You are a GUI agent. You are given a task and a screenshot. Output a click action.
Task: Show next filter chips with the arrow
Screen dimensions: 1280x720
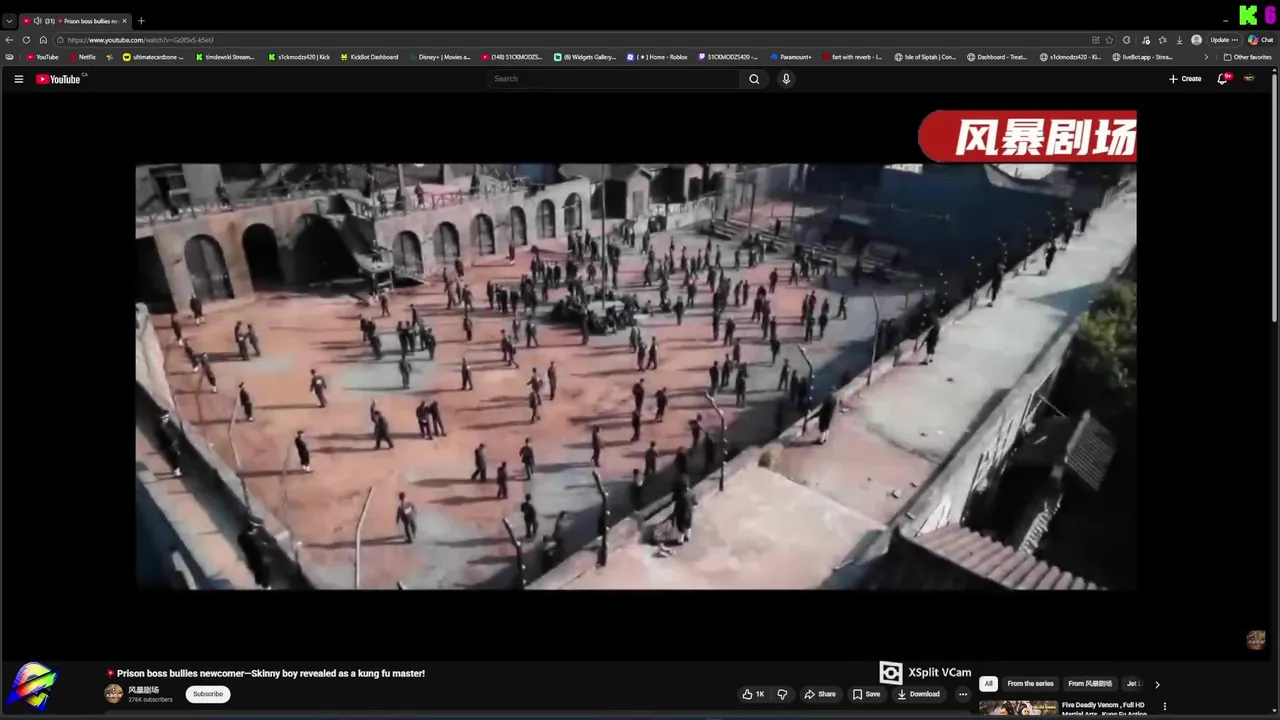click(1157, 685)
